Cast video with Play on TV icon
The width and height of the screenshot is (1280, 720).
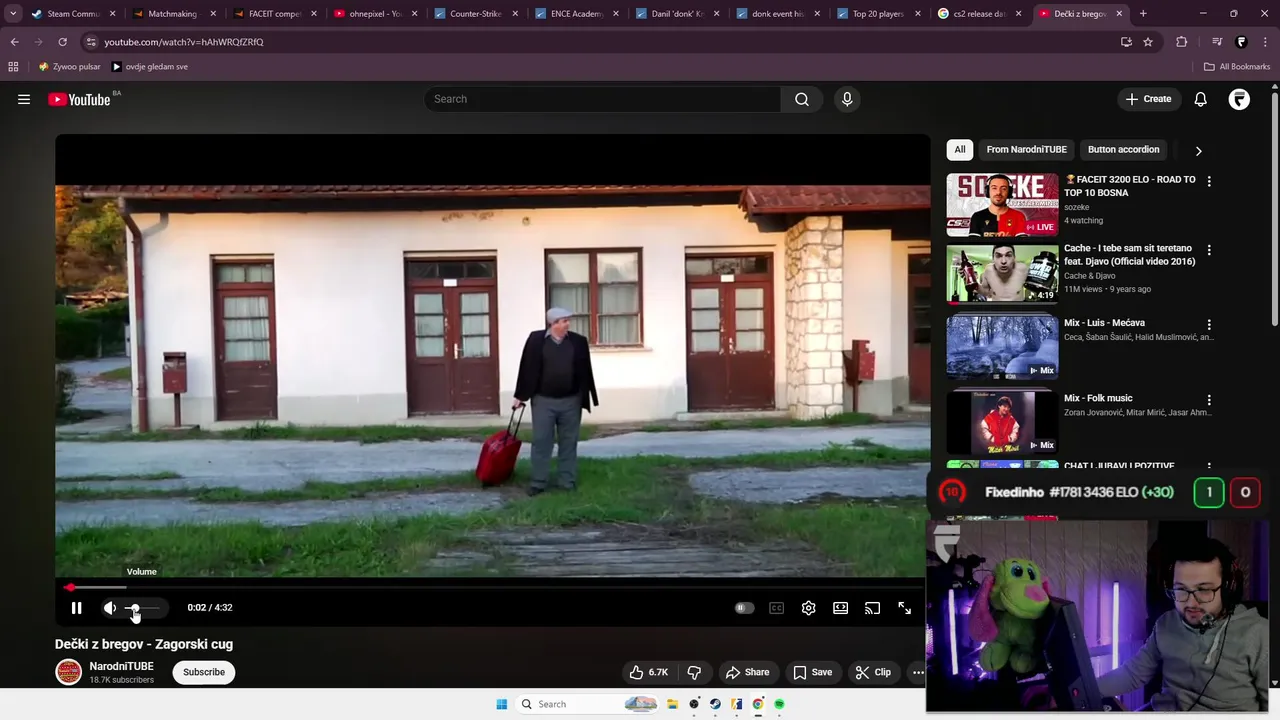pyautogui.click(x=872, y=608)
